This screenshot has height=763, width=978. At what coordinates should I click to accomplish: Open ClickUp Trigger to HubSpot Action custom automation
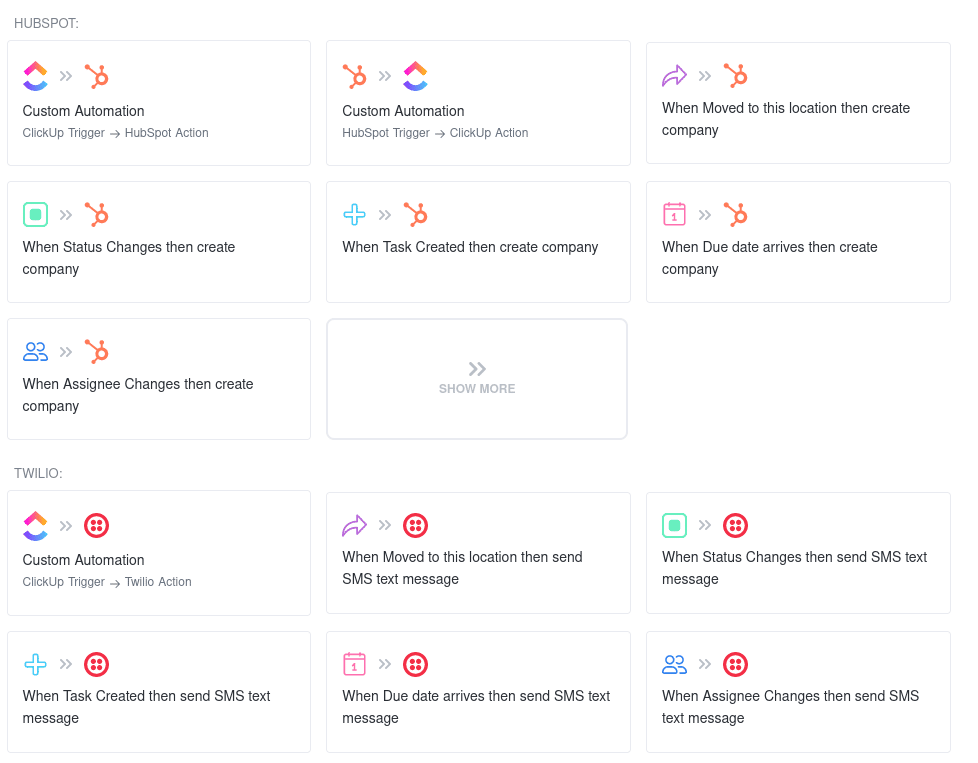pos(158,103)
